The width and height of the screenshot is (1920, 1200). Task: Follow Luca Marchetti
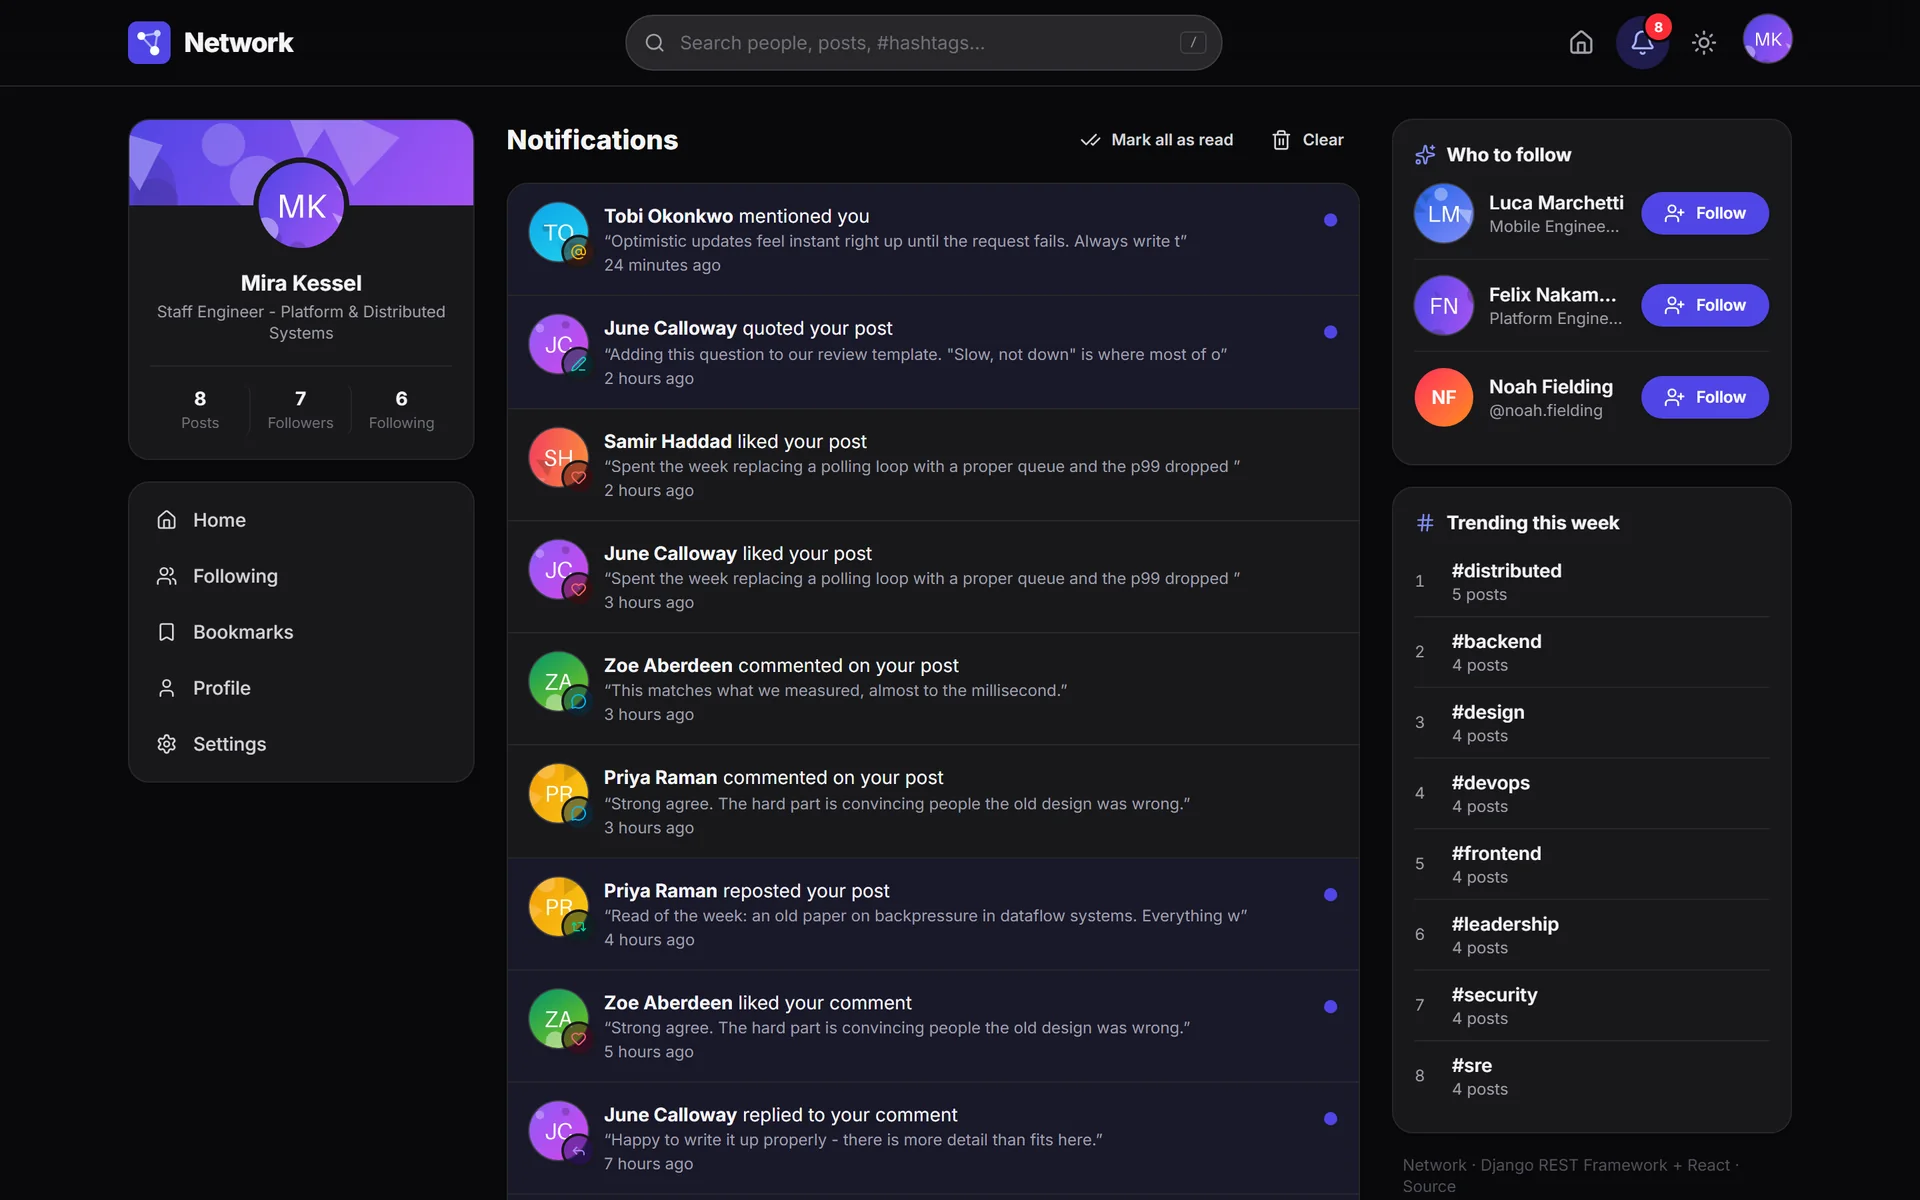(x=1704, y=213)
